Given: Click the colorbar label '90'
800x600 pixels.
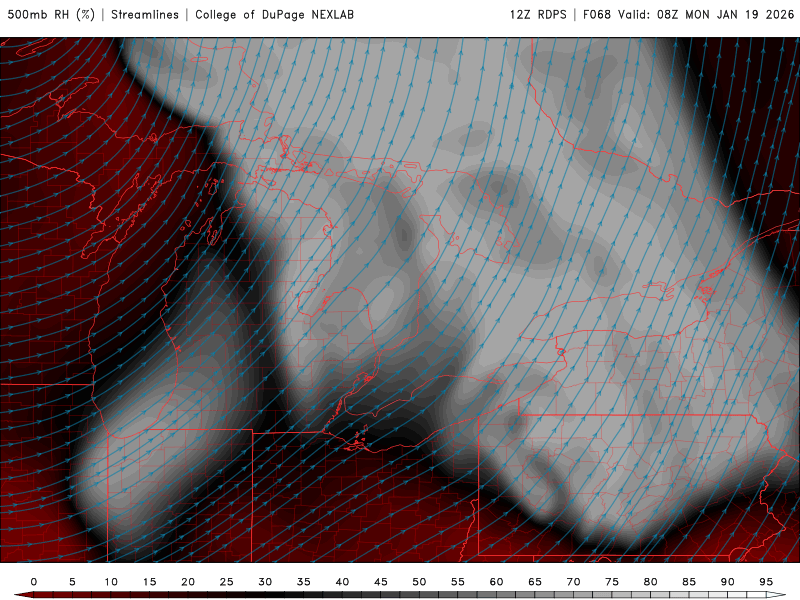Looking at the screenshot, I should (x=728, y=582).
